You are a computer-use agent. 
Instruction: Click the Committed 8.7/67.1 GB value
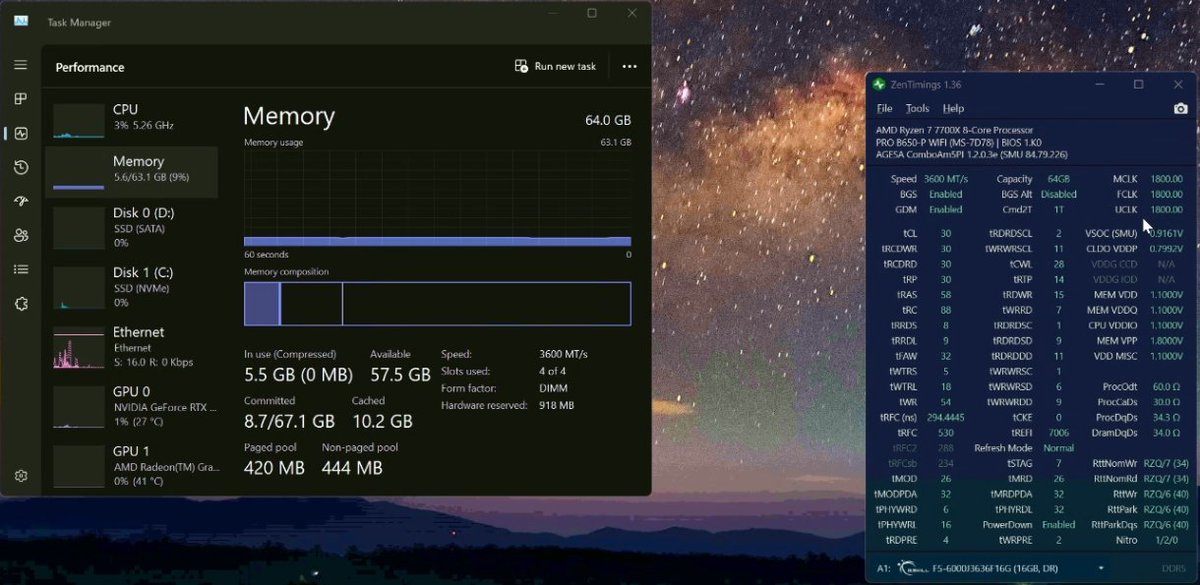coord(289,421)
